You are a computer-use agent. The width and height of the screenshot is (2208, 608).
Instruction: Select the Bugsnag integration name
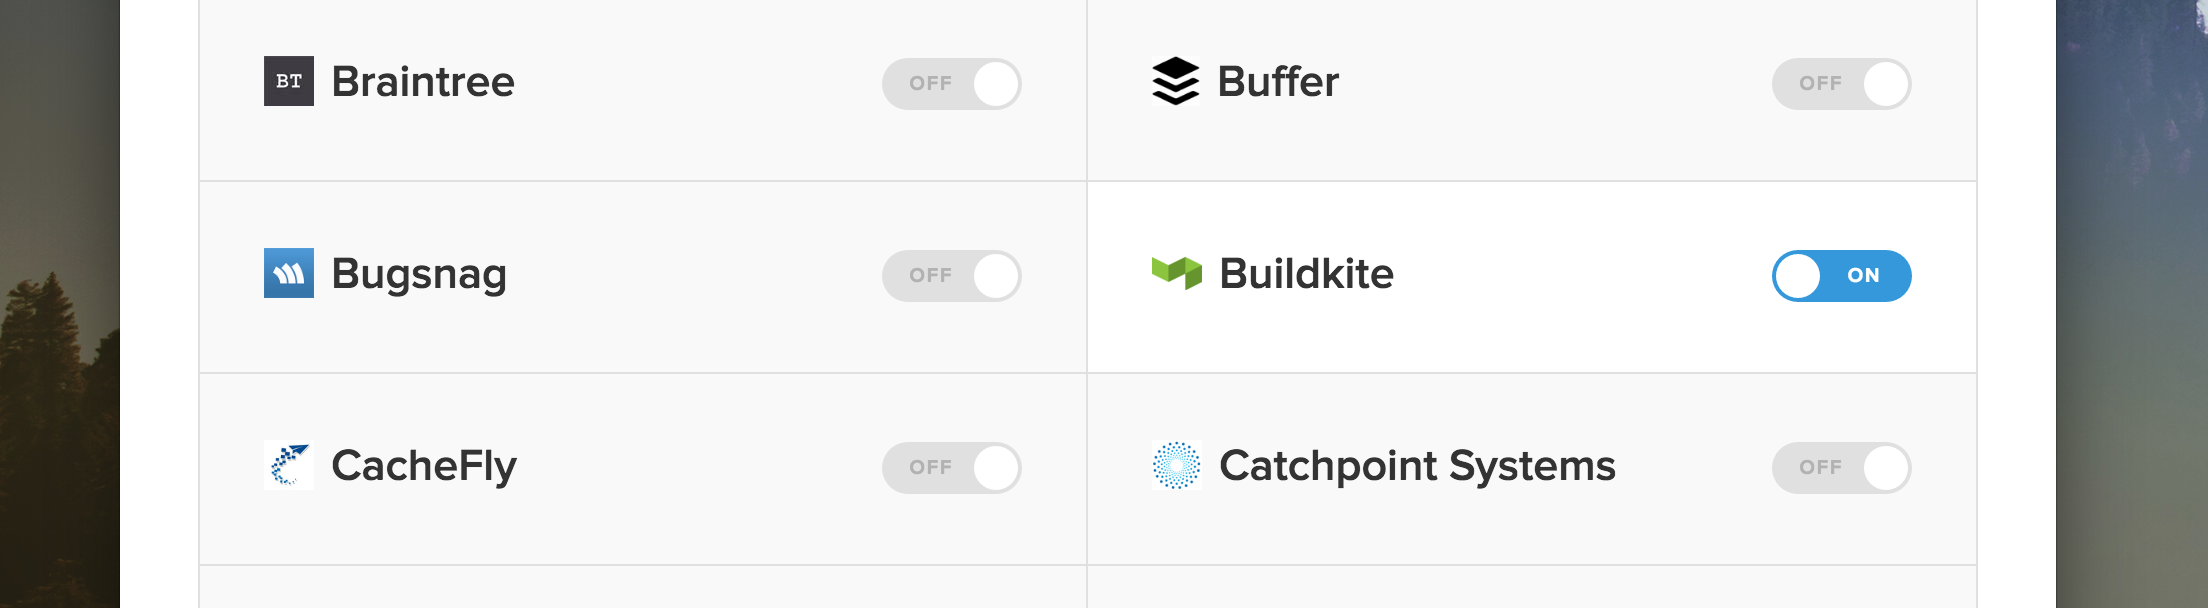(x=416, y=273)
